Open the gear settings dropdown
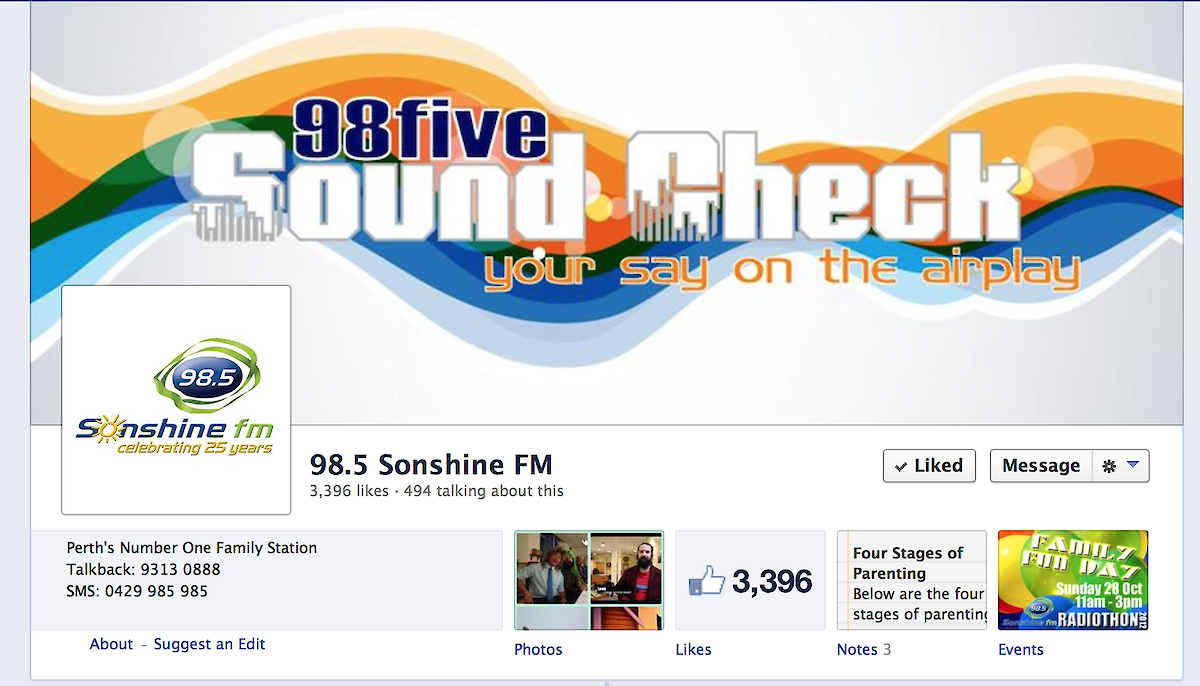 [x=1120, y=466]
